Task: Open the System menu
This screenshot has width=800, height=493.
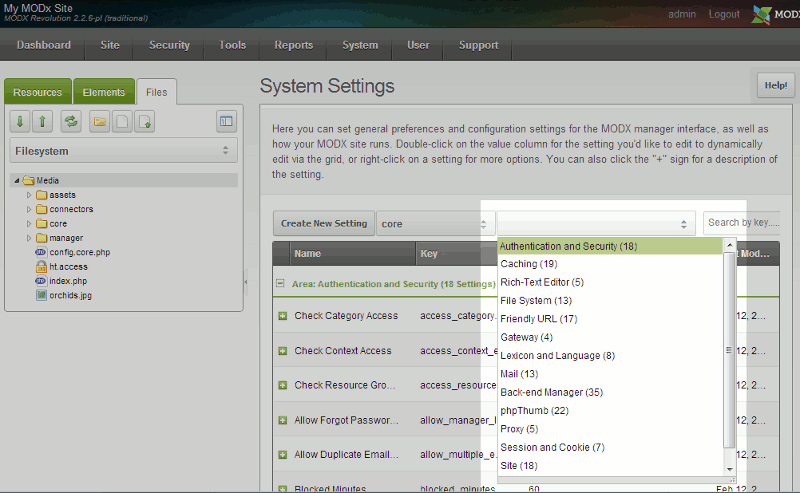Action: click(x=360, y=45)
